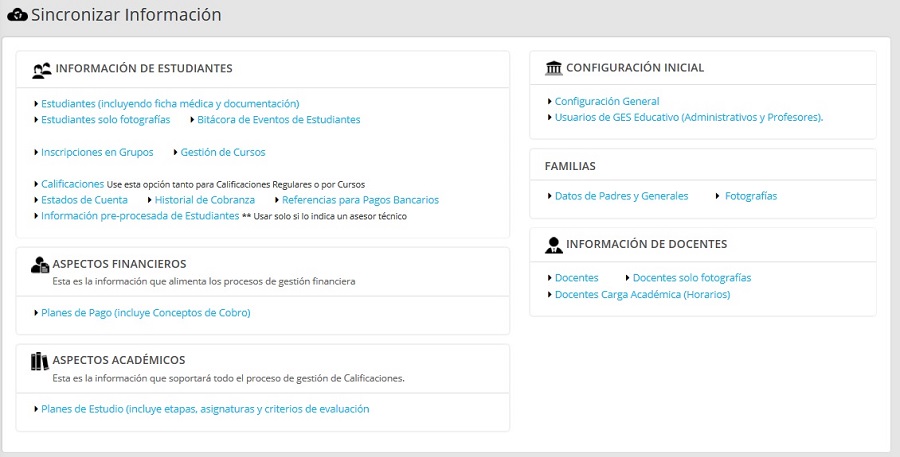Open Estados de Cuenta link
The height and width of the screenshot is (457, 900).
coord(84,200)
